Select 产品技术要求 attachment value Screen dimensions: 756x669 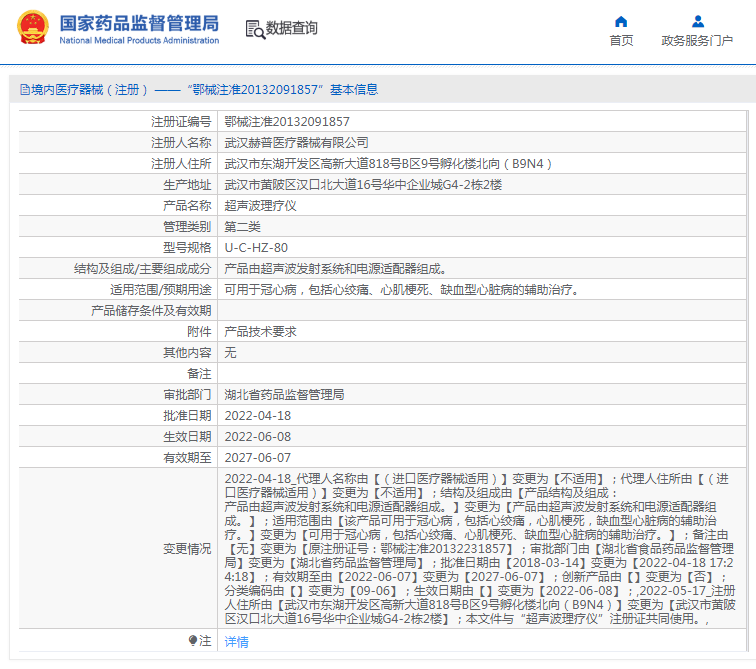(260, 332)
